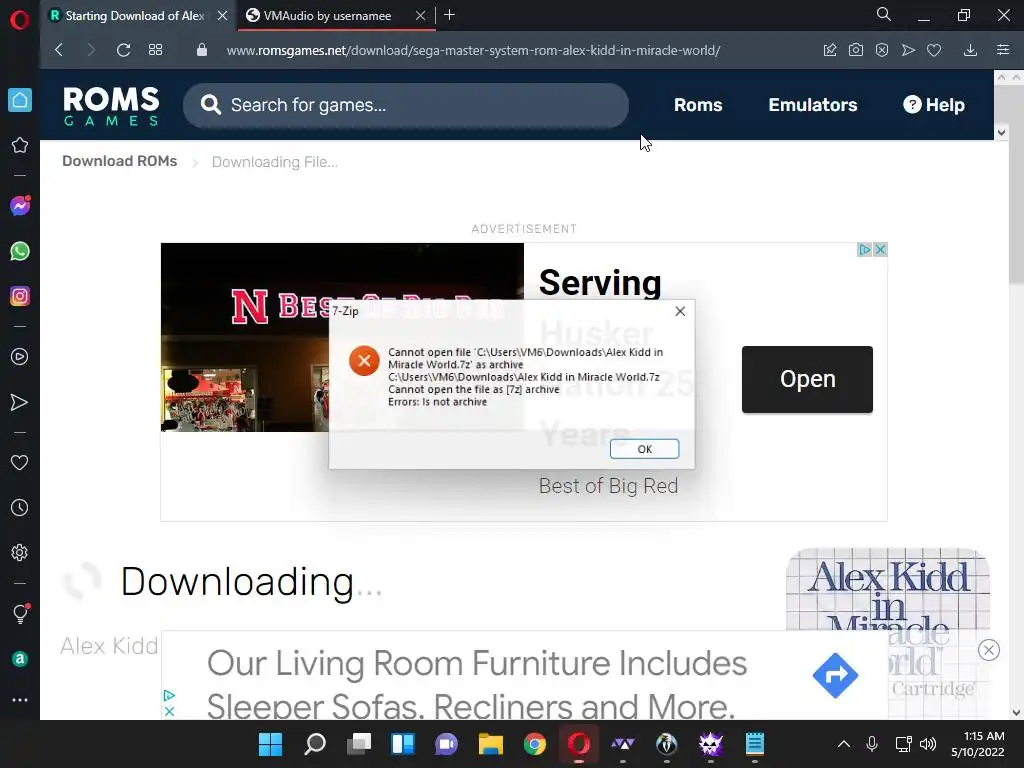The image size is (1024, 768).
Task: Click the padlock site security icon
Action: [x=202, y=50]
